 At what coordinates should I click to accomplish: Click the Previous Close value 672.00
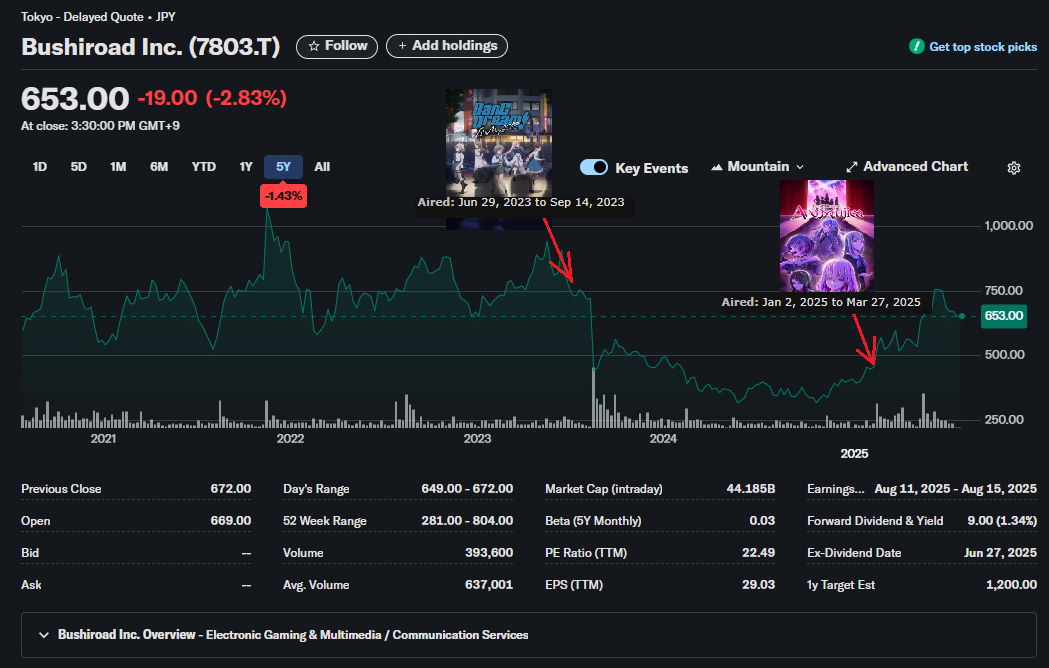(231, 489)
